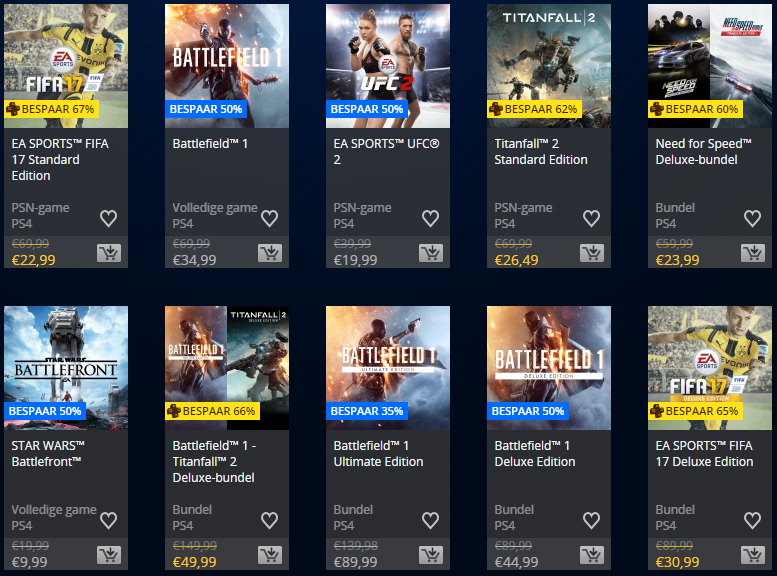Screen dimensions: 777x576
Task: Add FIFA 17 Deluxe Edition to cart
Action: tap(753, 555)
